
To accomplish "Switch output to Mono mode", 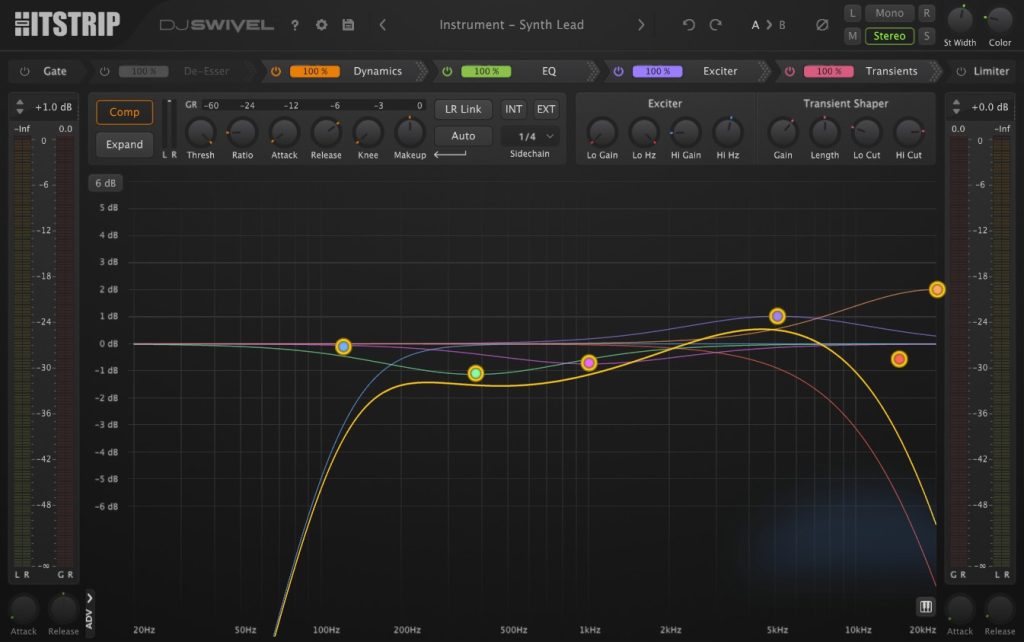I will (x=889, y=13).
